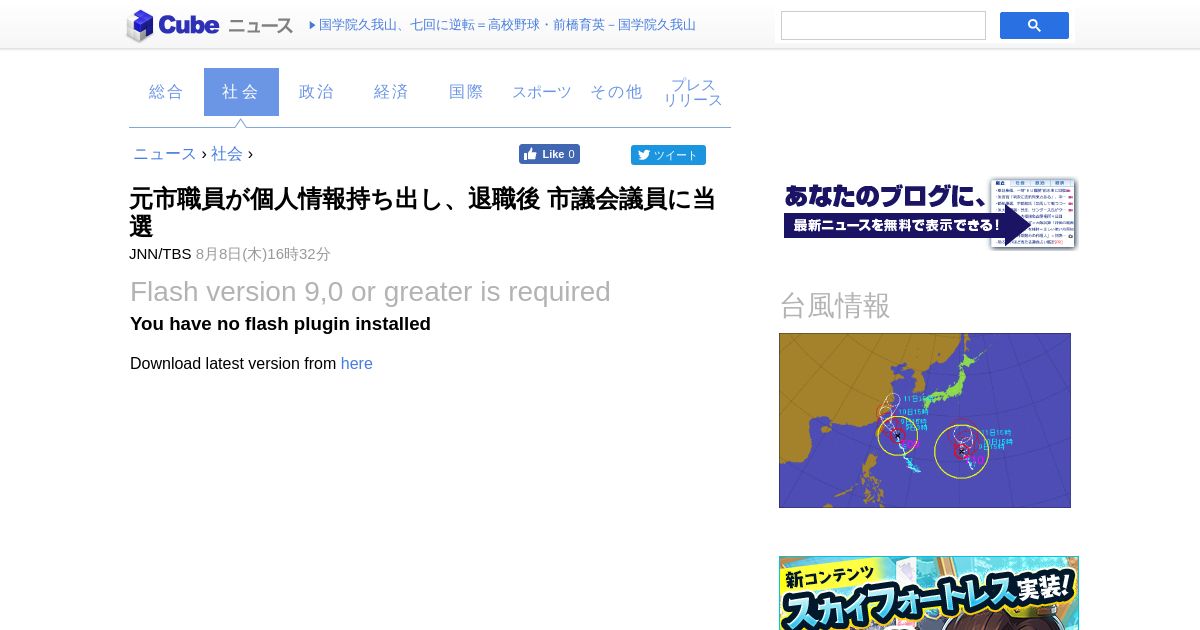Click the ニュース breadcrumb link
This screenshot has width=1200, height=630.
(x=165, y=154)
